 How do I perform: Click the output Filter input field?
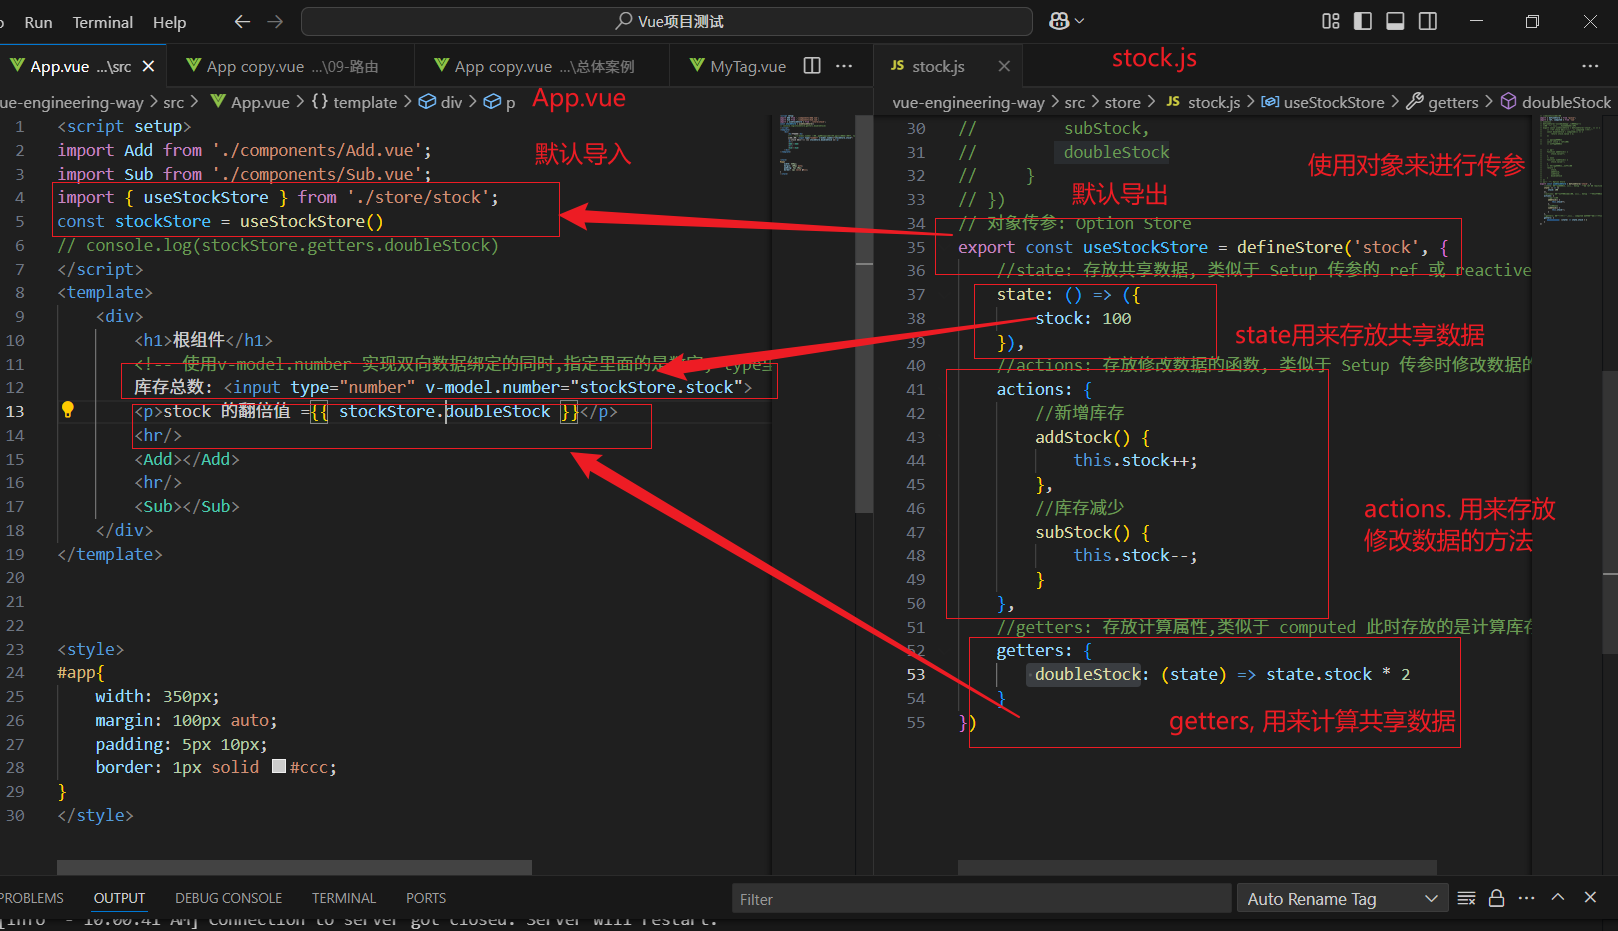980,899
